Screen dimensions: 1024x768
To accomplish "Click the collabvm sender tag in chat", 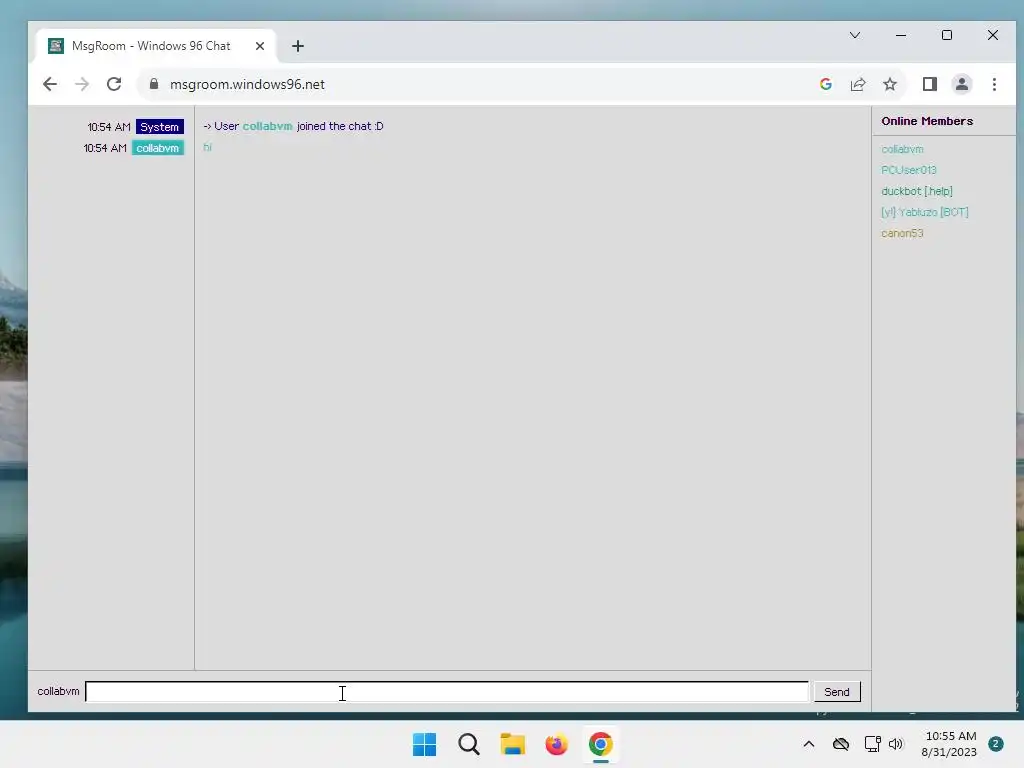I will 157,148.
